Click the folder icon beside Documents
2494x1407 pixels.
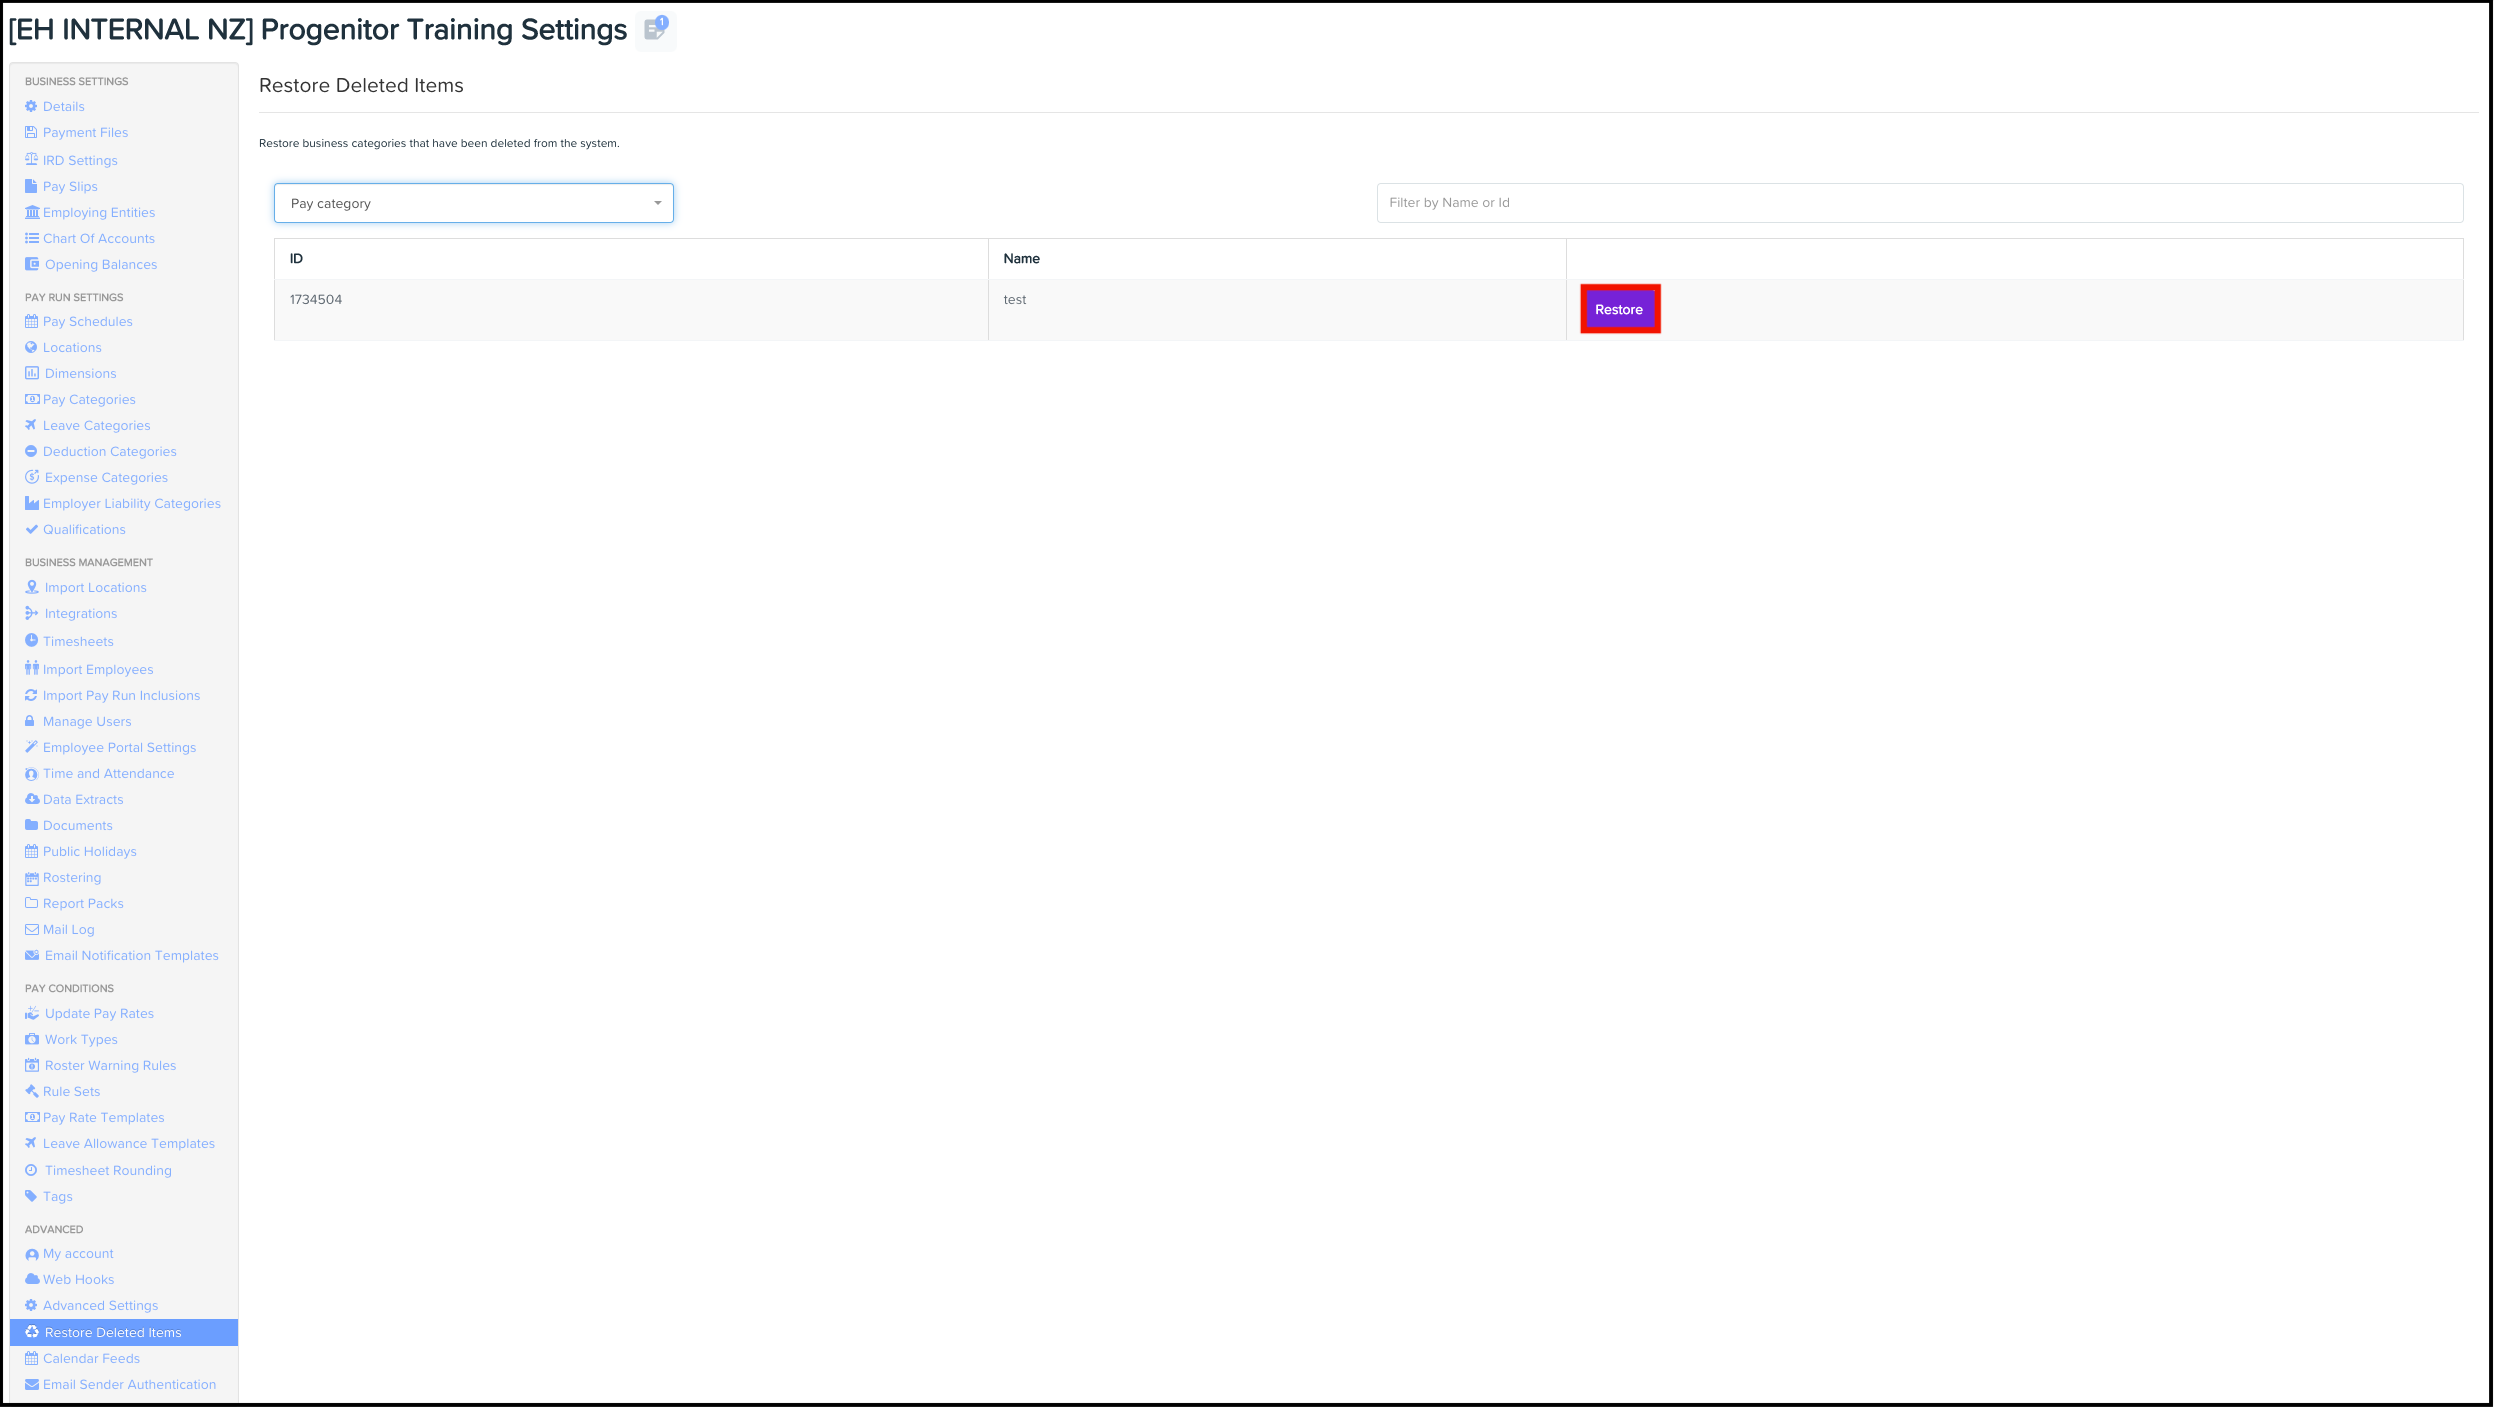pos(31,825)
